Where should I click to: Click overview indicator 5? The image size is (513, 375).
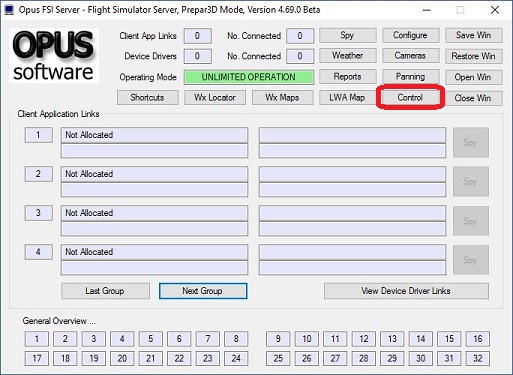pos(151,339)
